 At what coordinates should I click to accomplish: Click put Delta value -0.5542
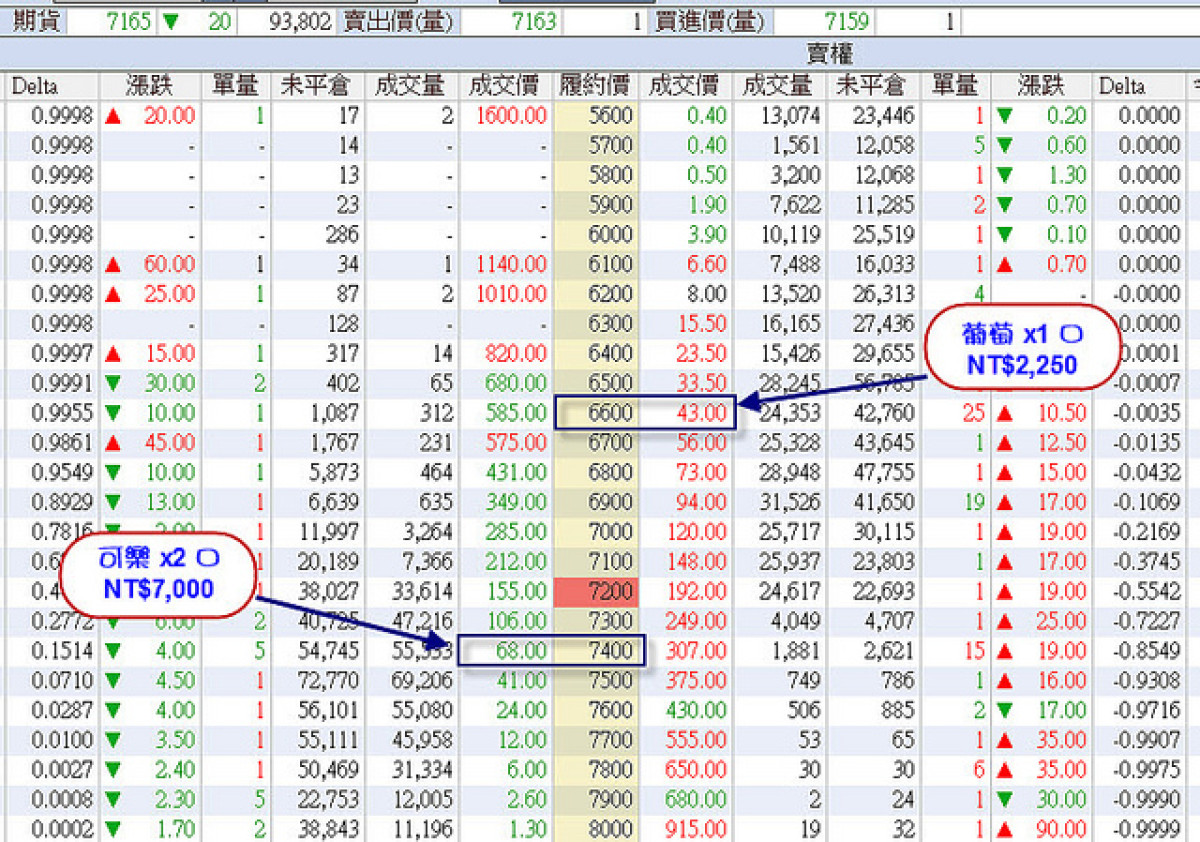pos(1147,591)
